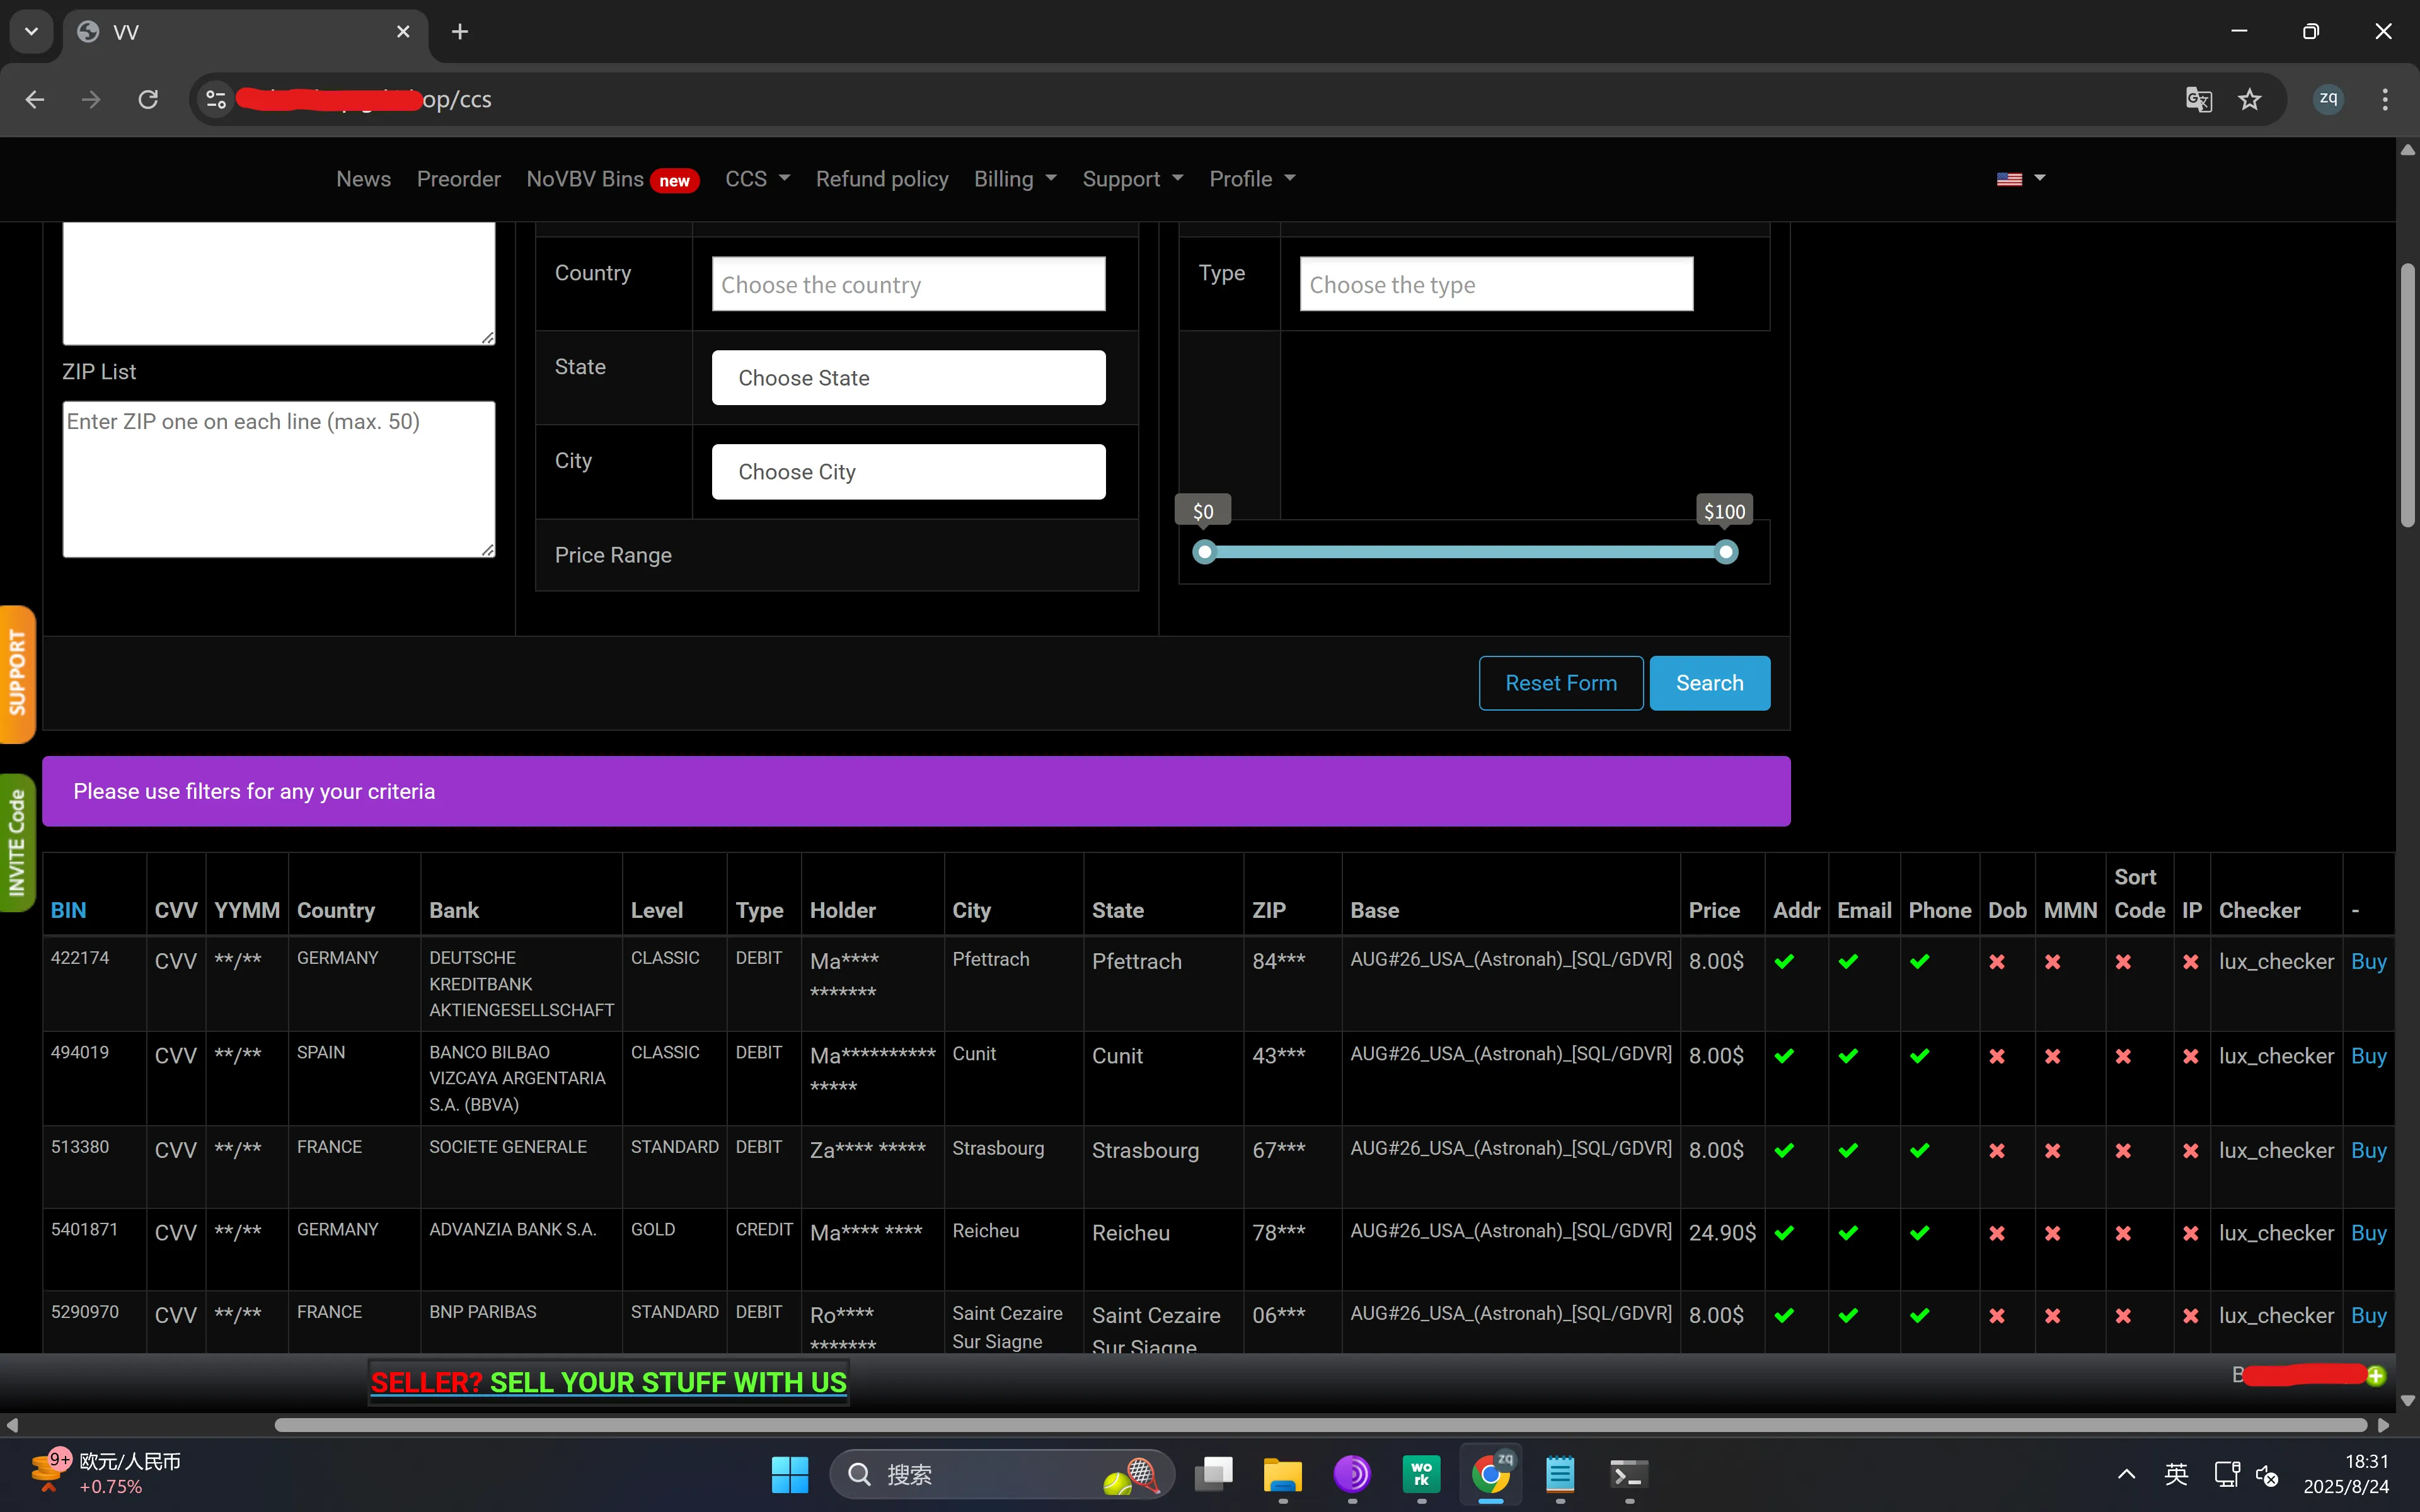
Task: Click the blue Search button
Action: coord(1709,683)
